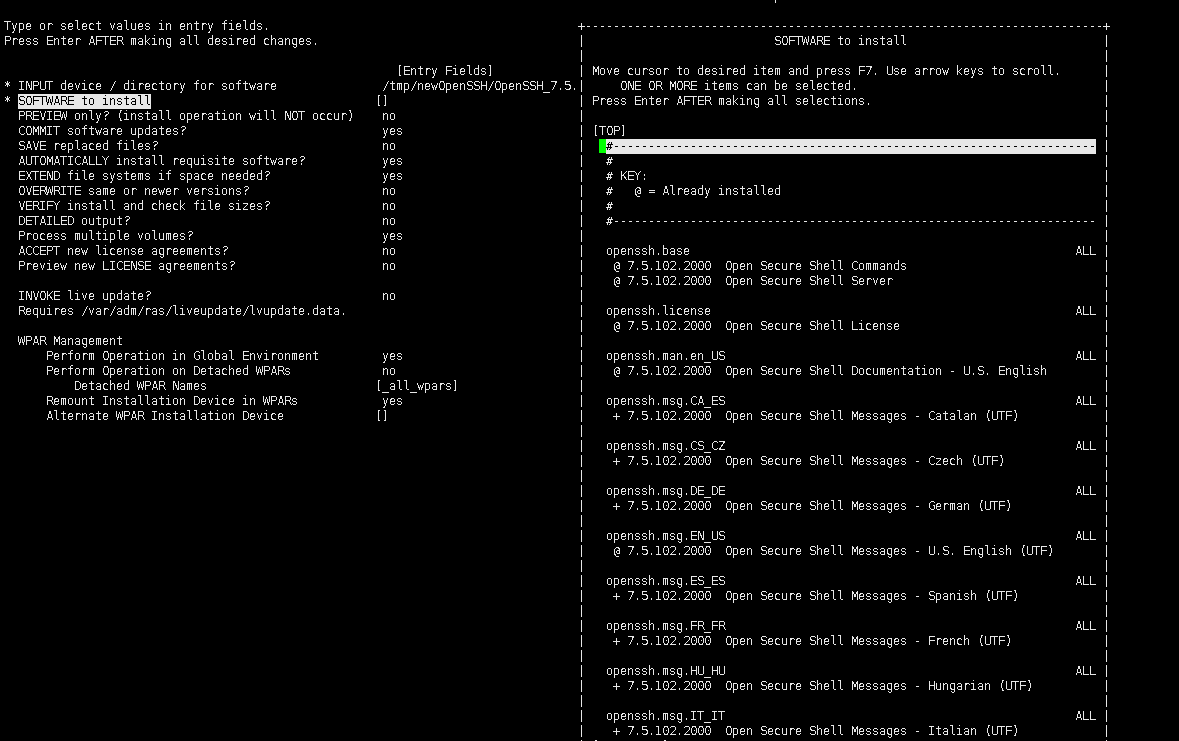Select "Open Secure Shell License" fileset
1179x741 pixels.
(812, 326)
